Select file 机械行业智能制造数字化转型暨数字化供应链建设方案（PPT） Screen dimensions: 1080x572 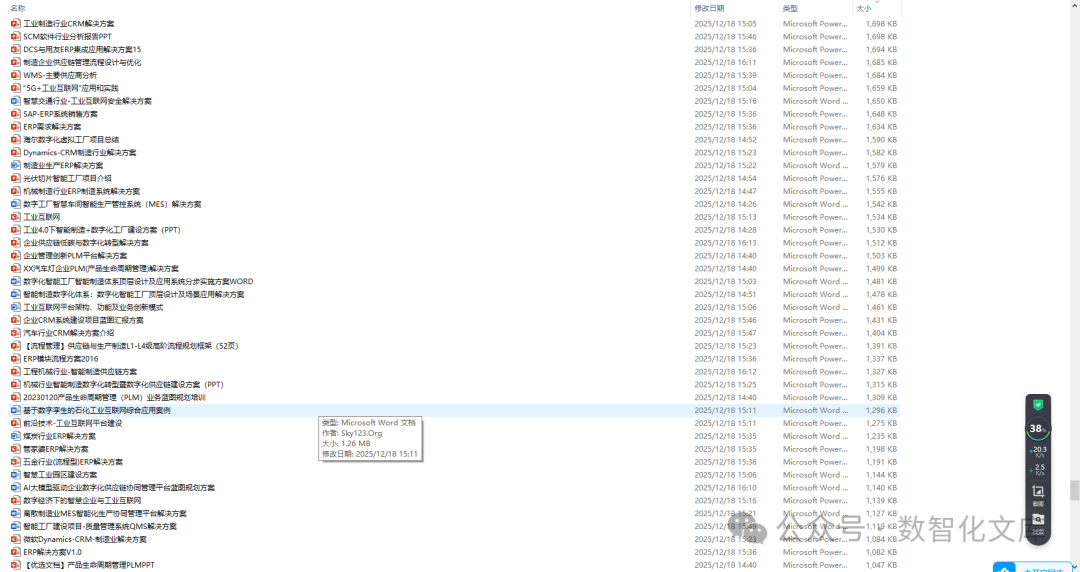coord(123,385)
